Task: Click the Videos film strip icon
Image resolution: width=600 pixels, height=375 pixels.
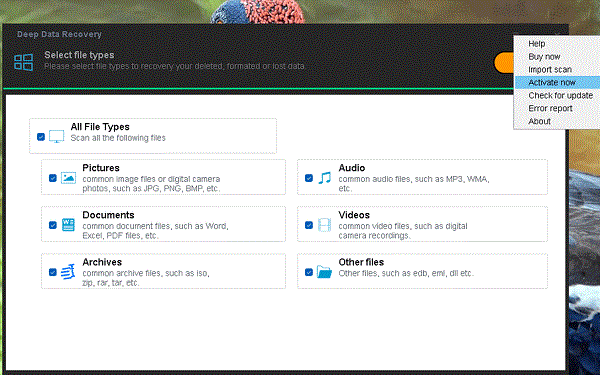Action: click(x=324, y=225)
